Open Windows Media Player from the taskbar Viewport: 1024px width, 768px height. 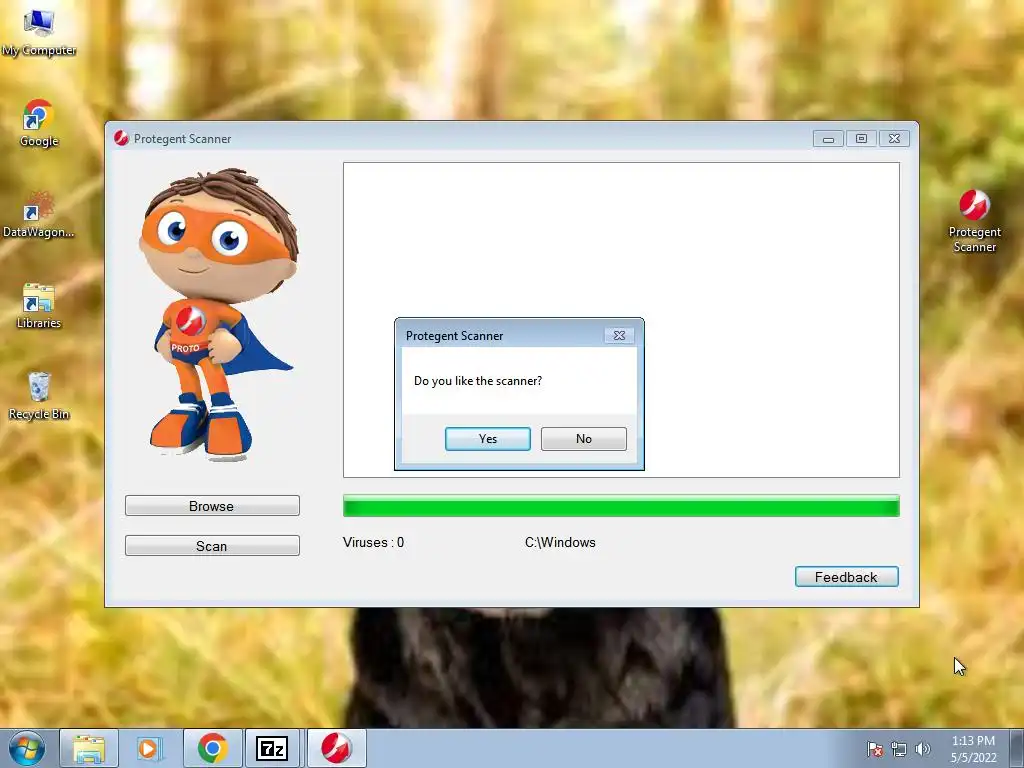click(149, 748)
